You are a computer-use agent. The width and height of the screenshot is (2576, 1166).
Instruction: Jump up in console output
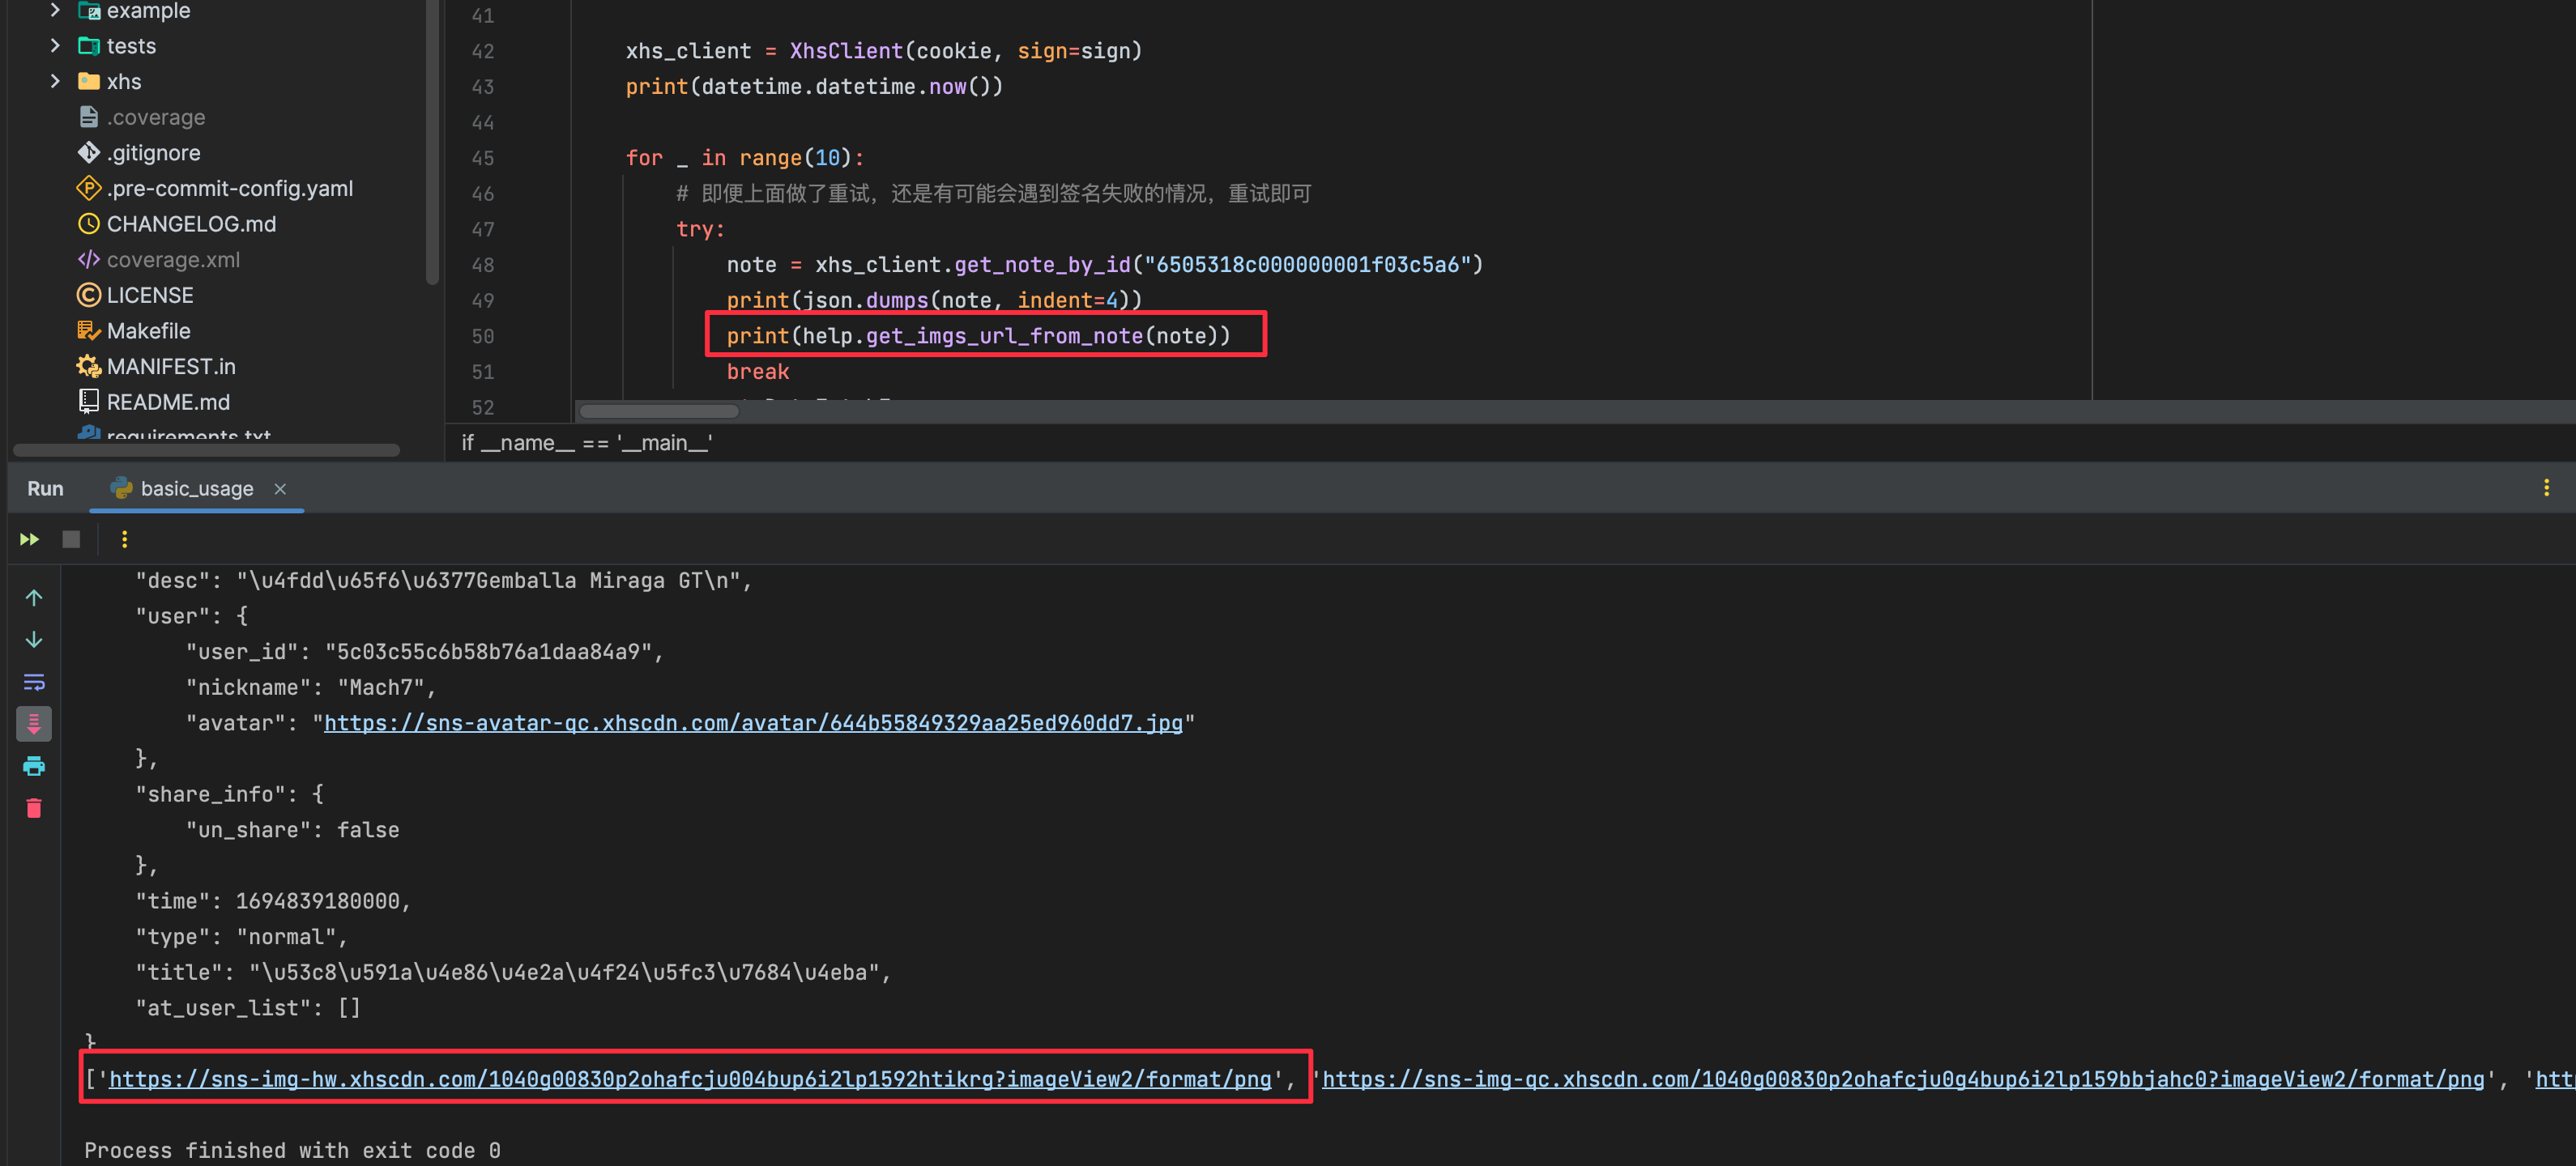point(34,597)
